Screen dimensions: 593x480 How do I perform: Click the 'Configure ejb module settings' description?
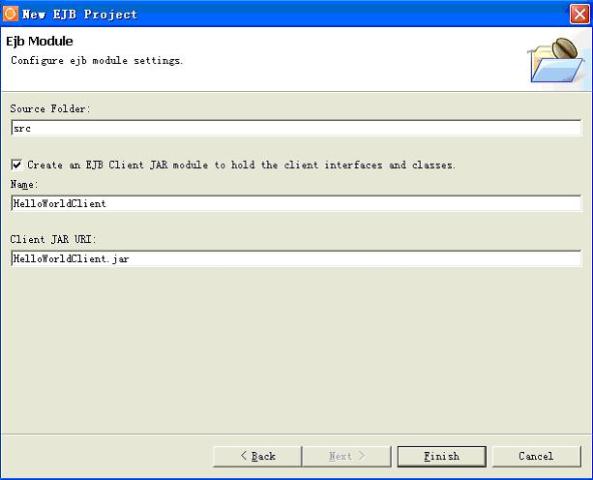(x=97, y=61)
